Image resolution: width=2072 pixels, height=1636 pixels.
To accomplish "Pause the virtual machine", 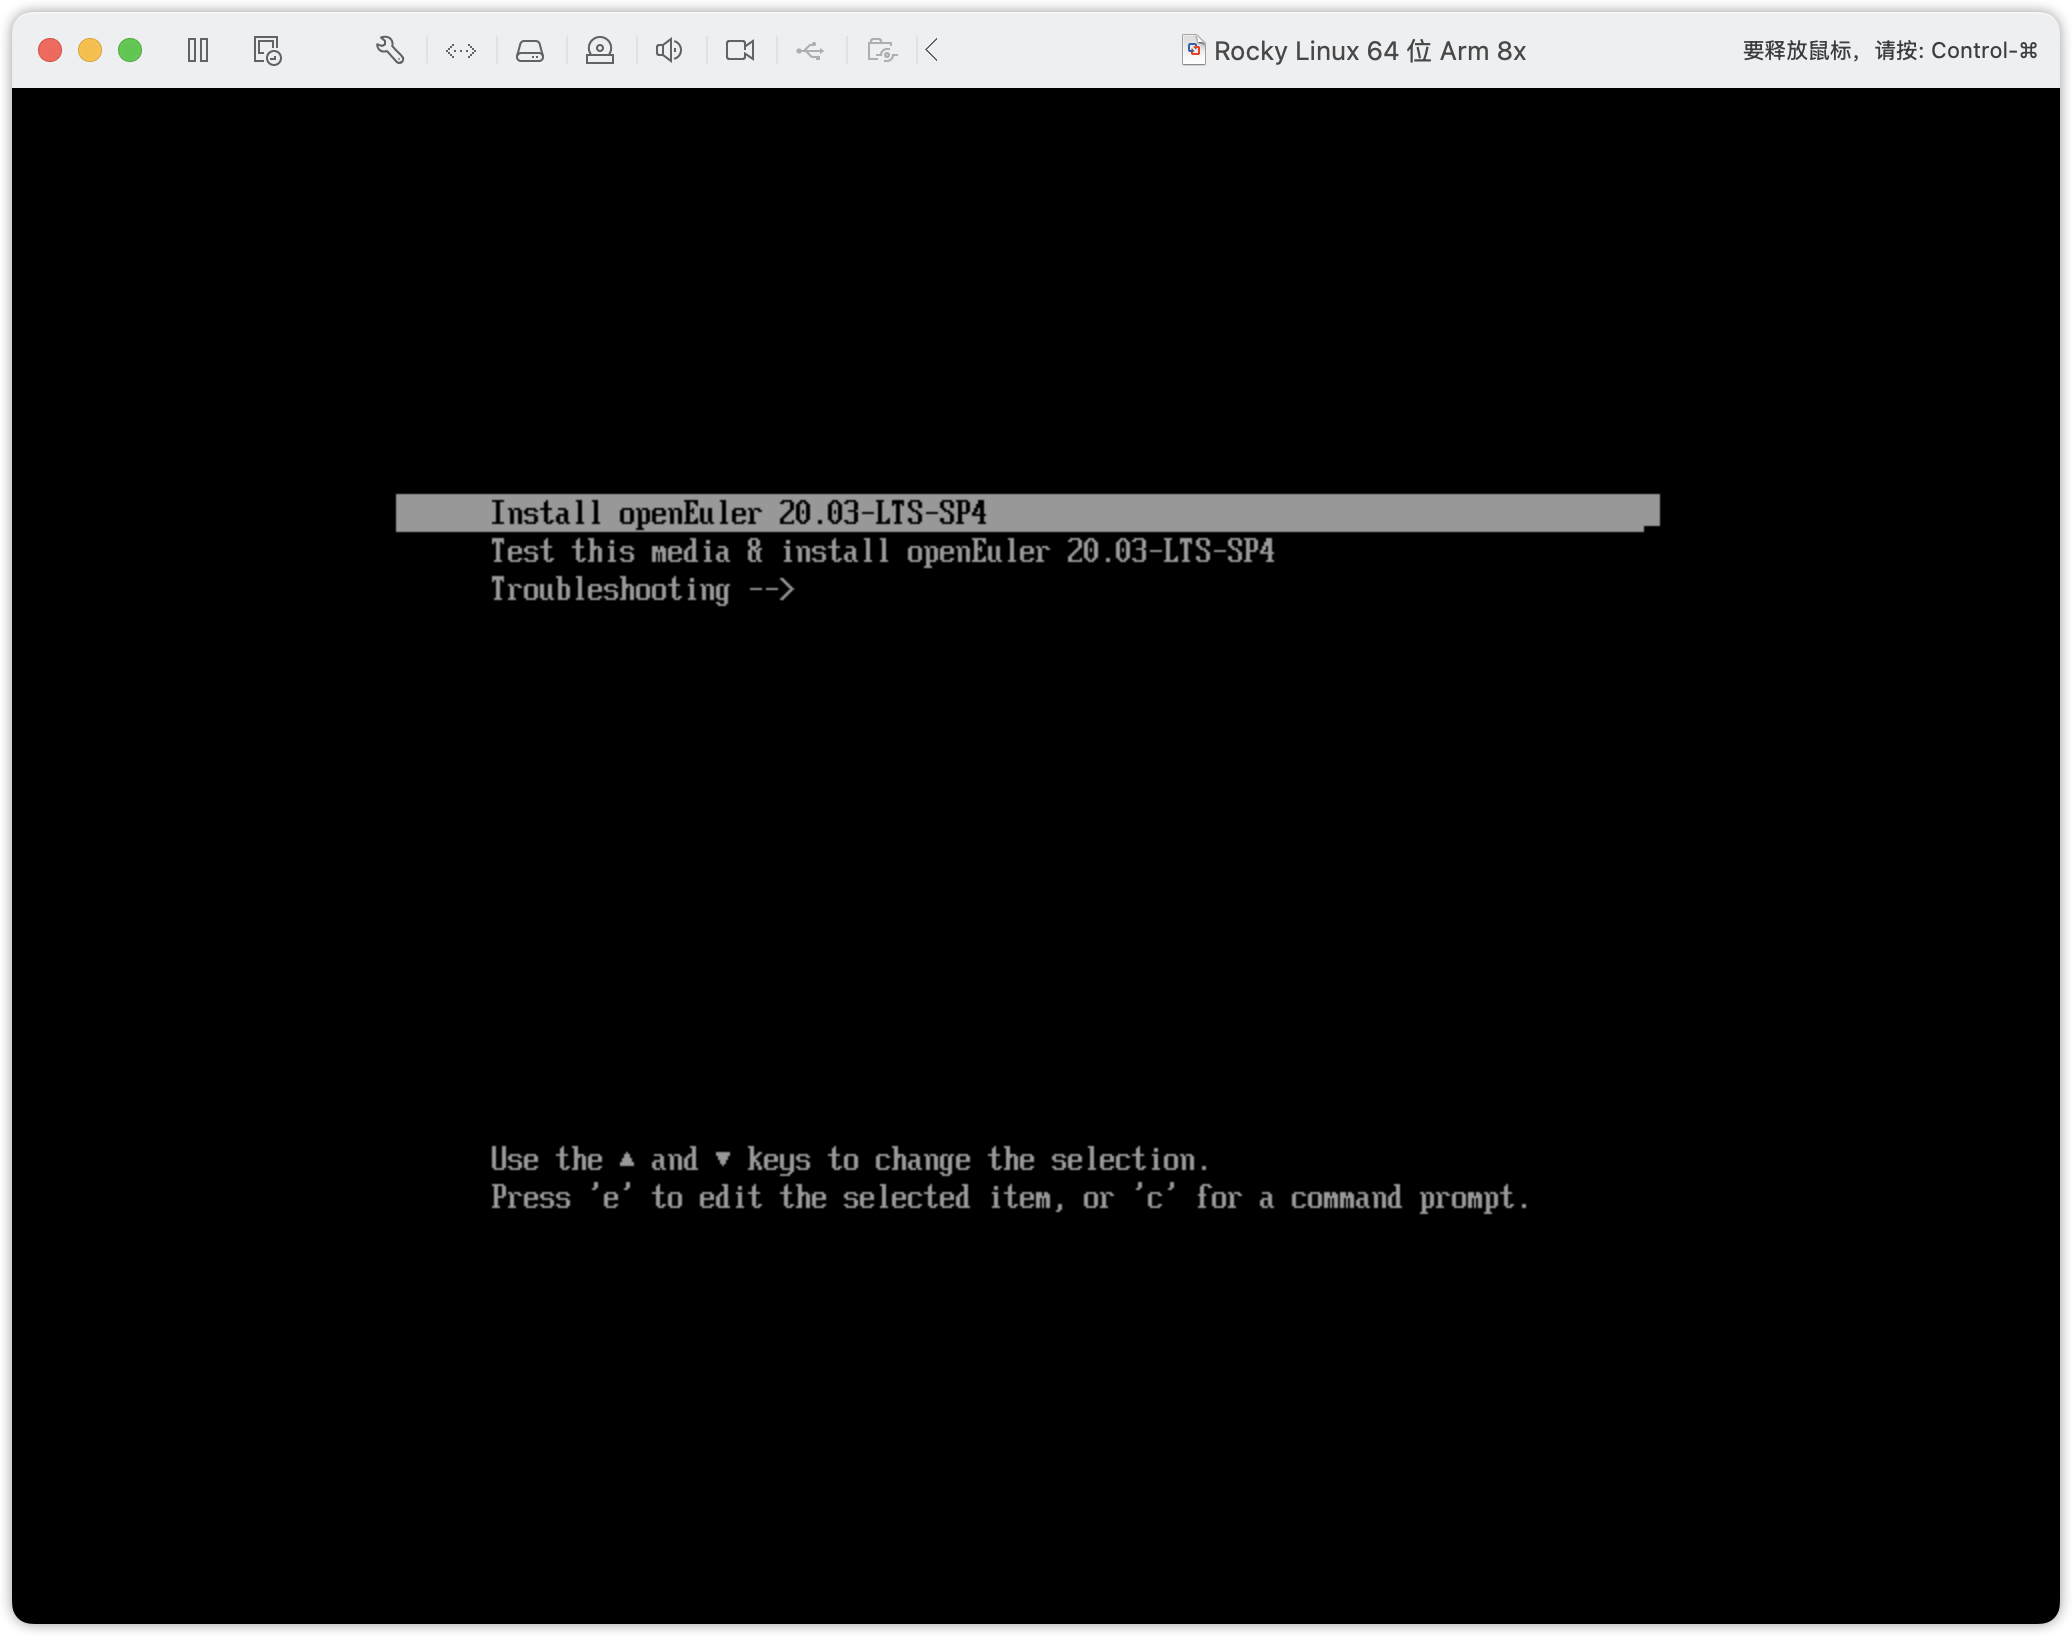I will (x=198, y=50).
